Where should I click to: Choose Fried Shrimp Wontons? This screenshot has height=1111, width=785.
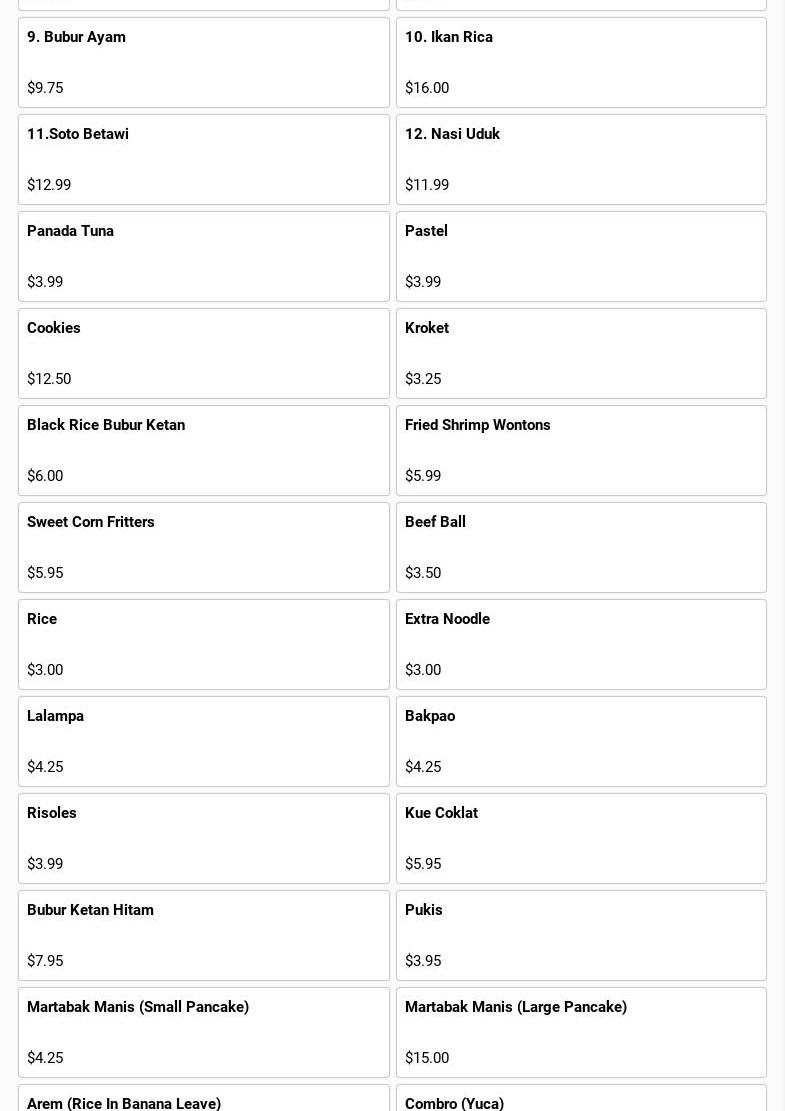[581, 450]
